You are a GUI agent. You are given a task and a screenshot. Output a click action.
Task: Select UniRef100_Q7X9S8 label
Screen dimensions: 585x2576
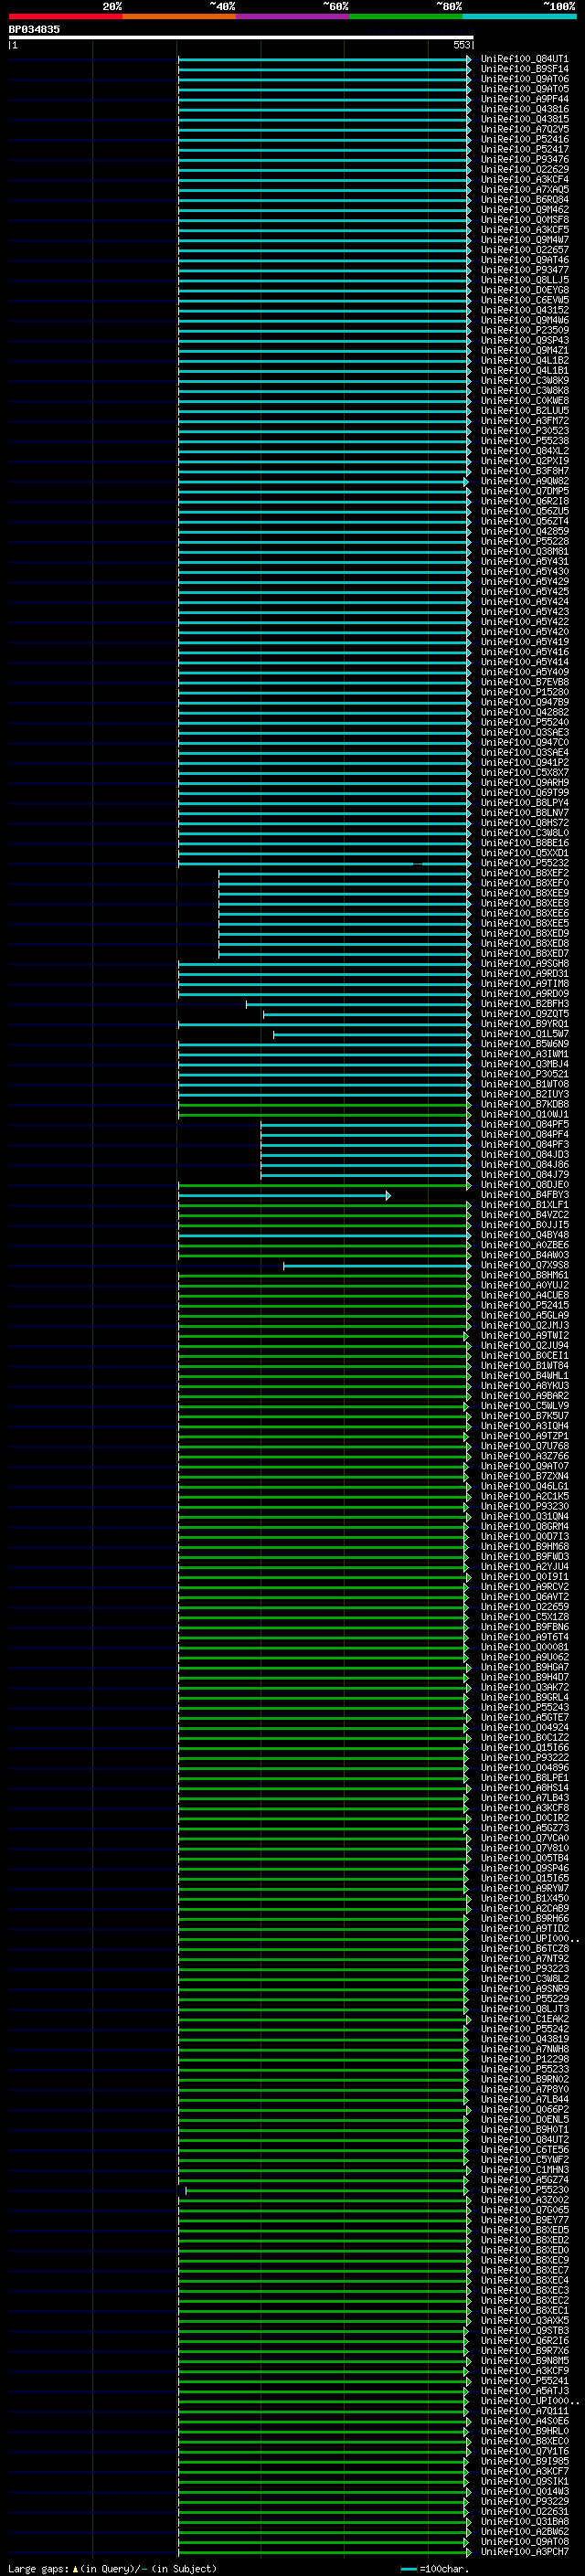(x=524, y=1265)
